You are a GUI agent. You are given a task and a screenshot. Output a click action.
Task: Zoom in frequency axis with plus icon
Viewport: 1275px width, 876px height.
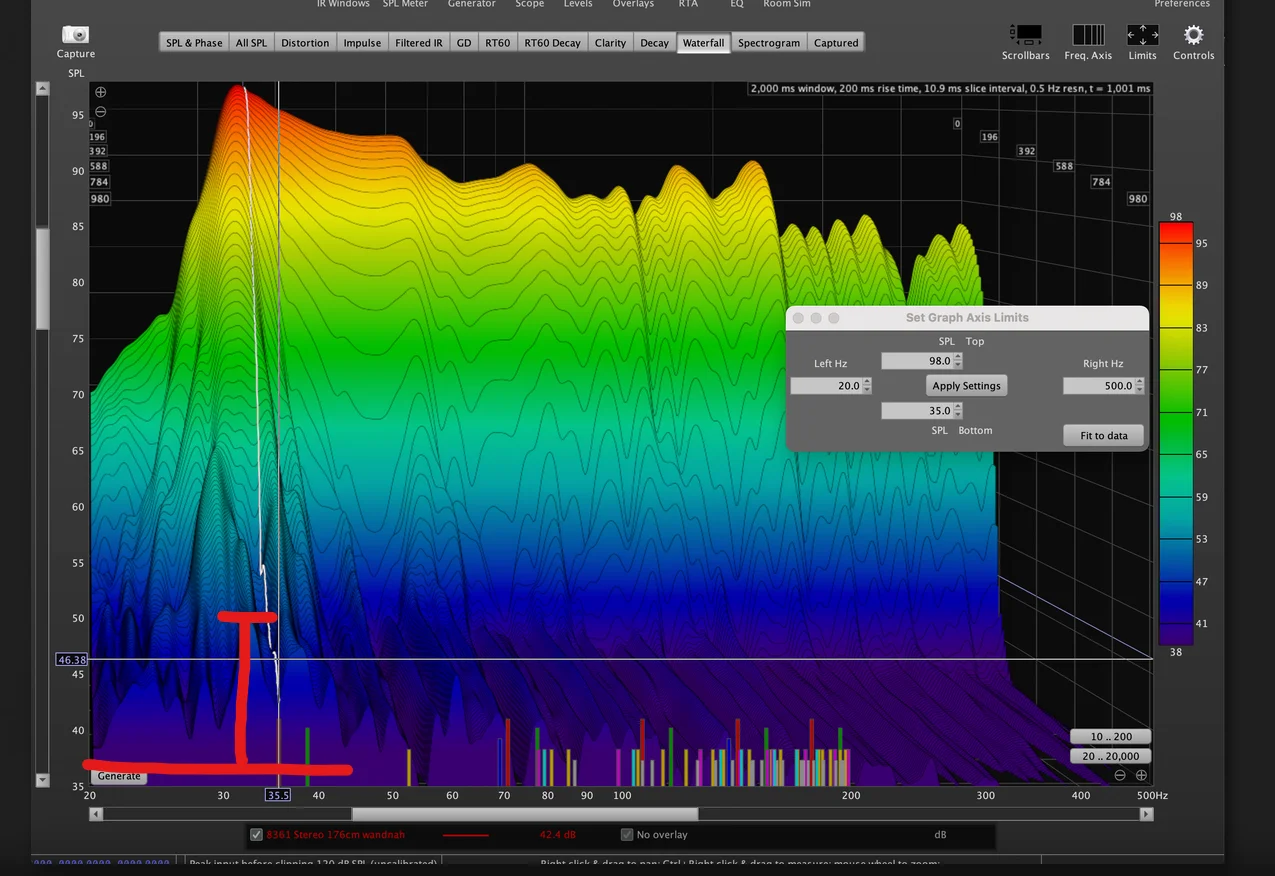click(1141, 775)
